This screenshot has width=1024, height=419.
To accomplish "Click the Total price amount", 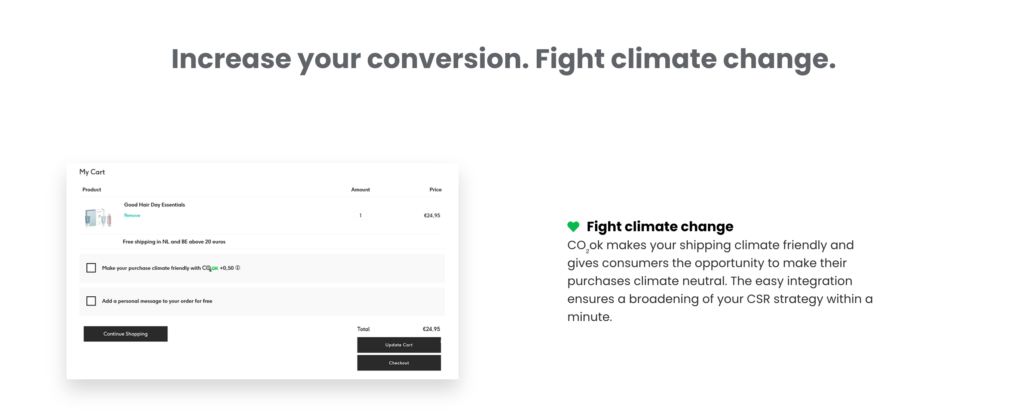I will [x=431, y=329].
